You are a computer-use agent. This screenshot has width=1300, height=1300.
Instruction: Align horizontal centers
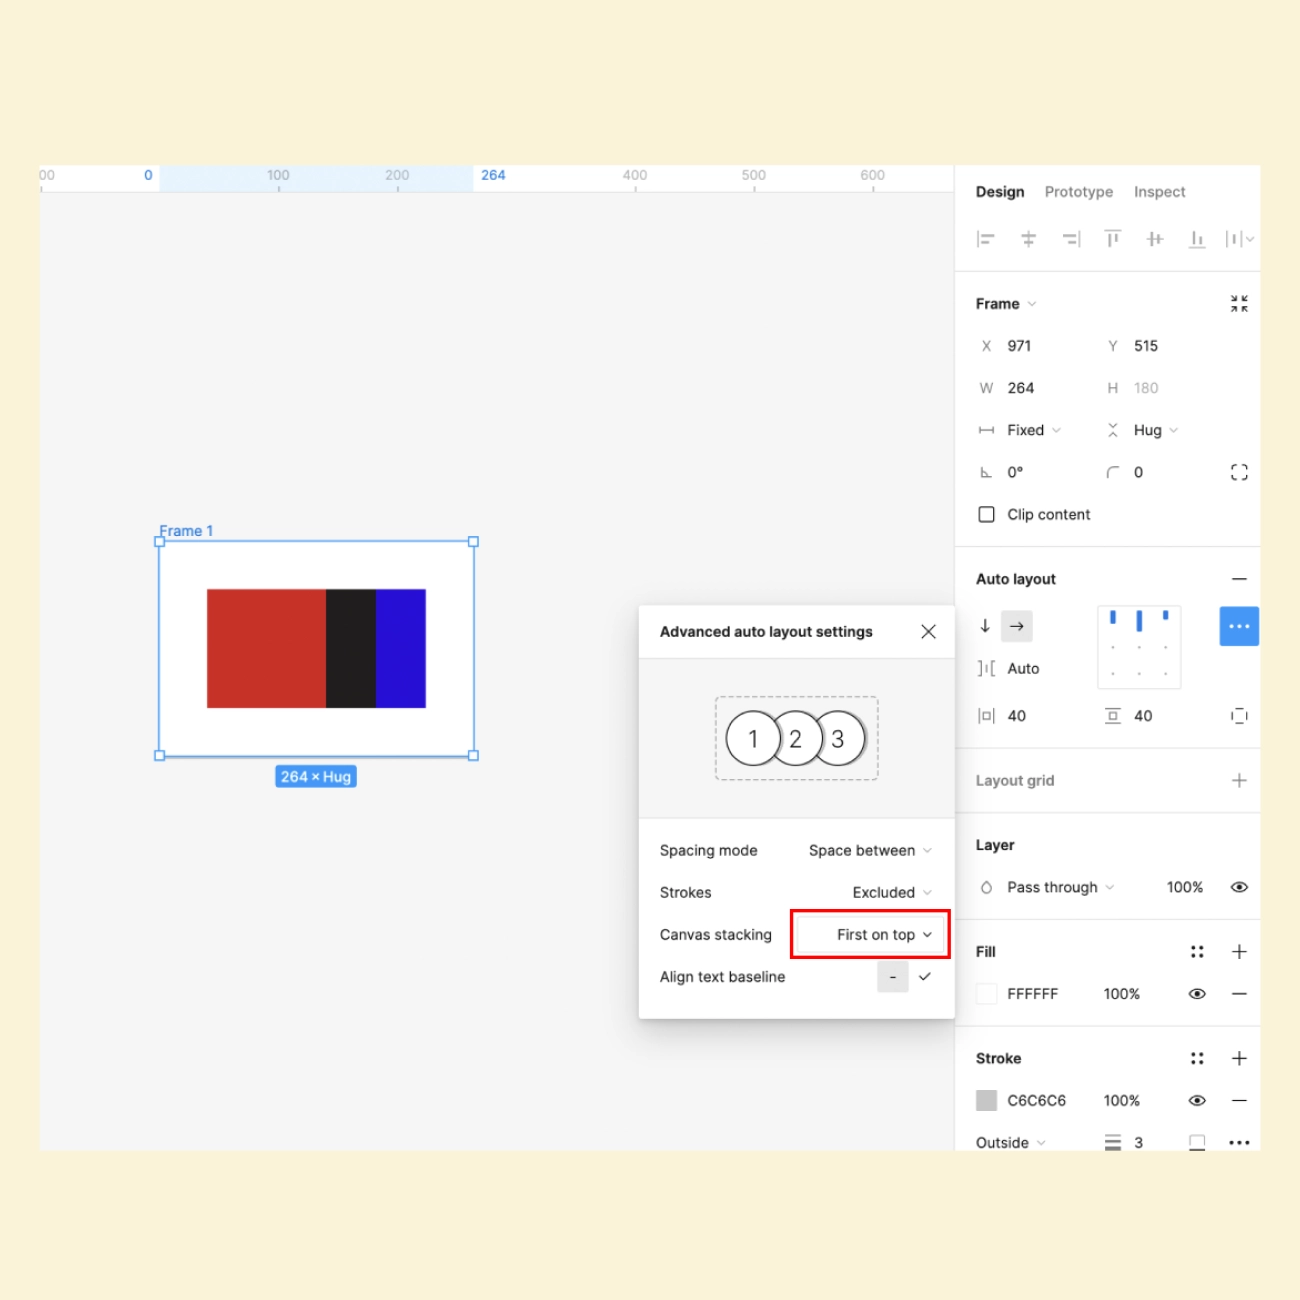tap(1028, 239)
